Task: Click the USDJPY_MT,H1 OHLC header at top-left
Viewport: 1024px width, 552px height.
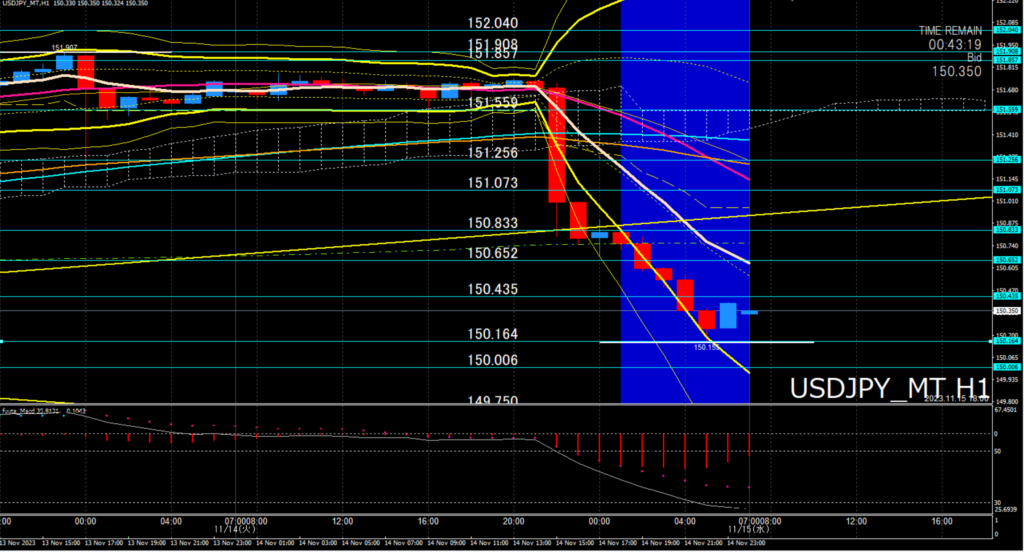Action: (x=74, y=3)
